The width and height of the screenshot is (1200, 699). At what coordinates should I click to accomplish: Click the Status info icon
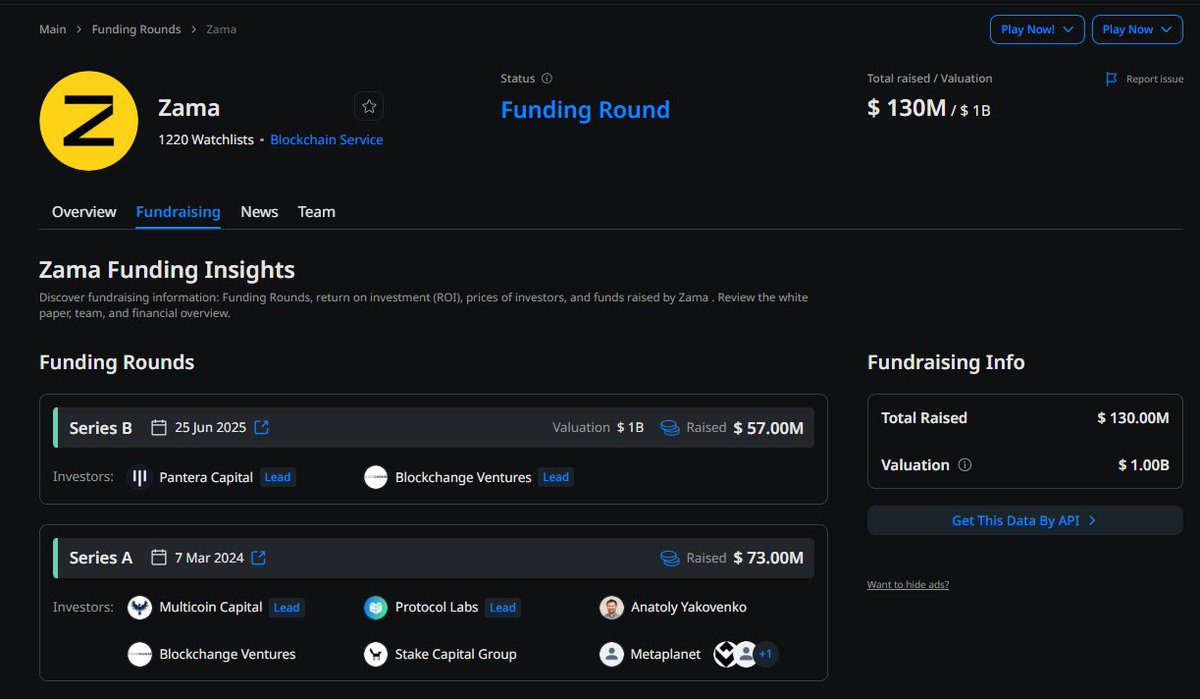tap(547, 78)
